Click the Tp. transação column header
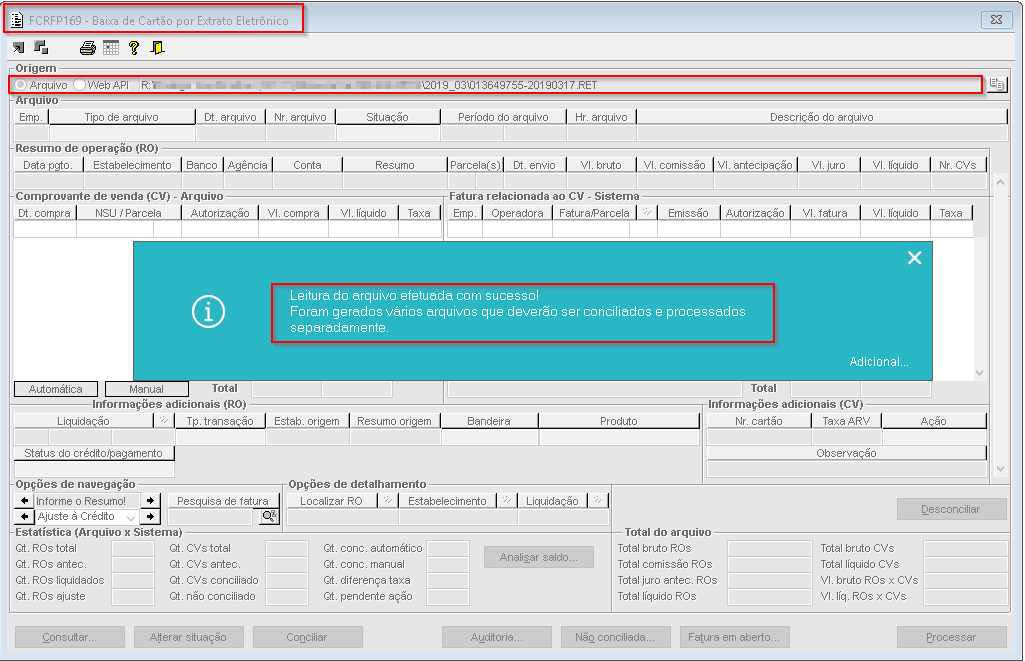The height and width of the screenshot is (661, 1025). [x=220, y=421]
